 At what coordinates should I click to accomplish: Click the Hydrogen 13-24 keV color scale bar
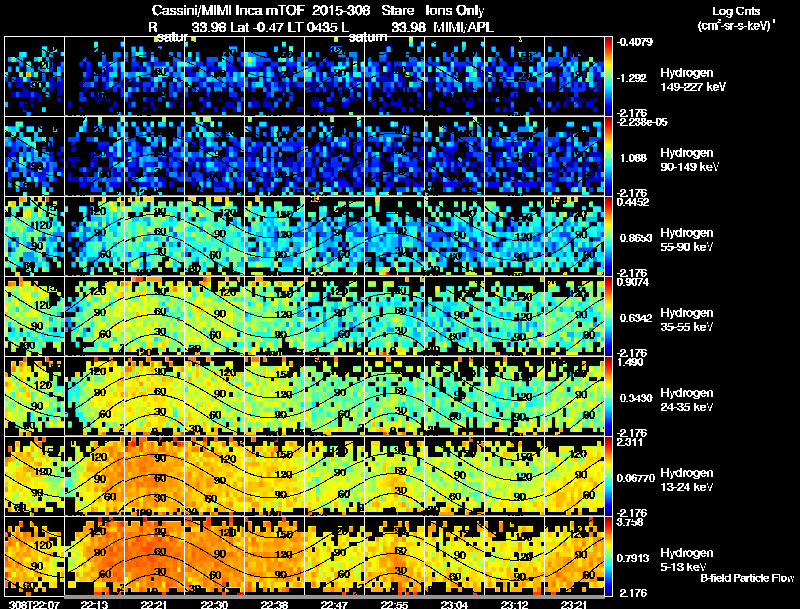[x=608, y=477]
